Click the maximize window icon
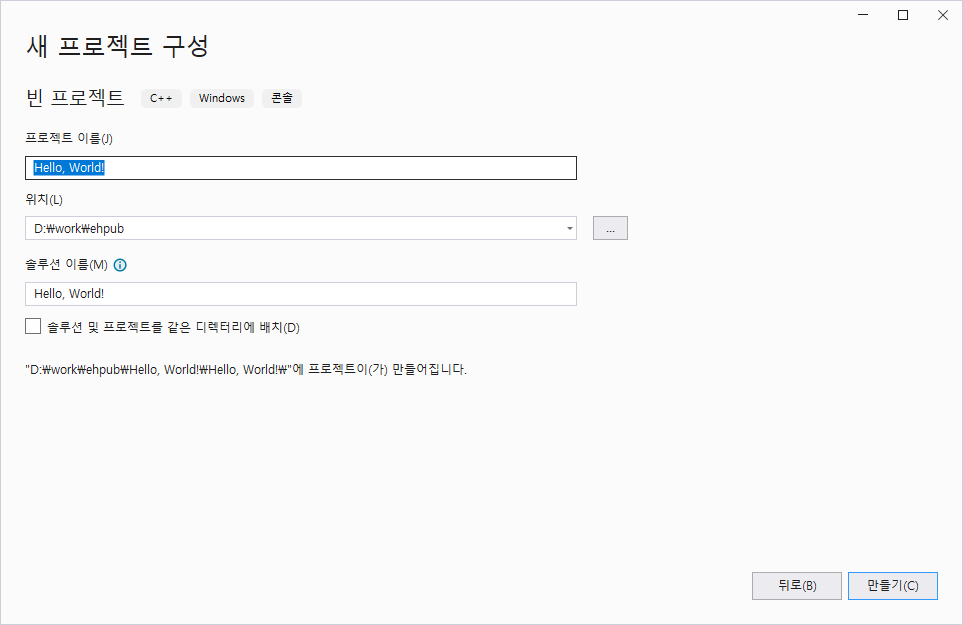The width and height of the screenshot is (963, 625). click(902, 15)
